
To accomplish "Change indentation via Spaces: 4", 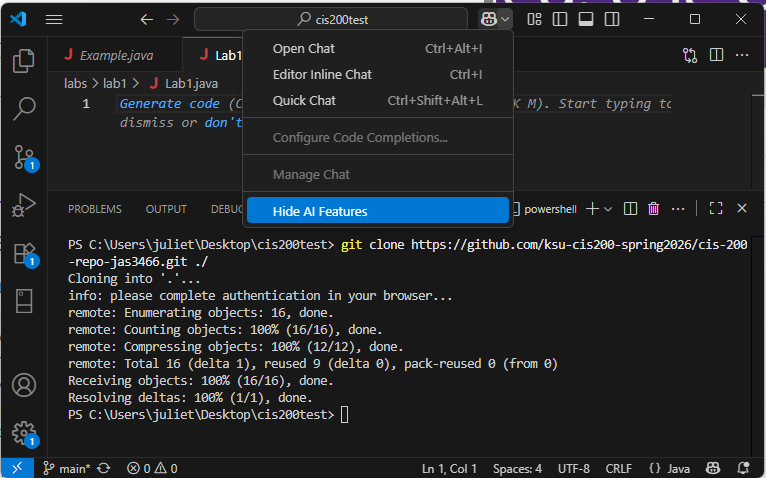I will pyautogui.click(x=517, y=469).
